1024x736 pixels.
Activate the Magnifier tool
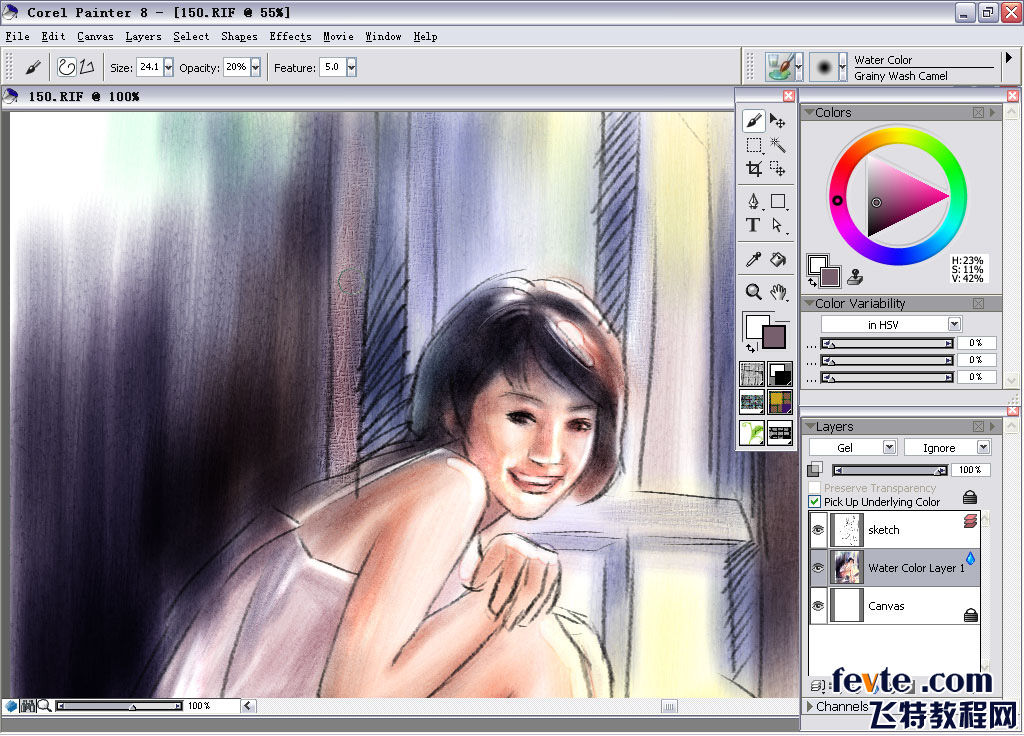754,291
